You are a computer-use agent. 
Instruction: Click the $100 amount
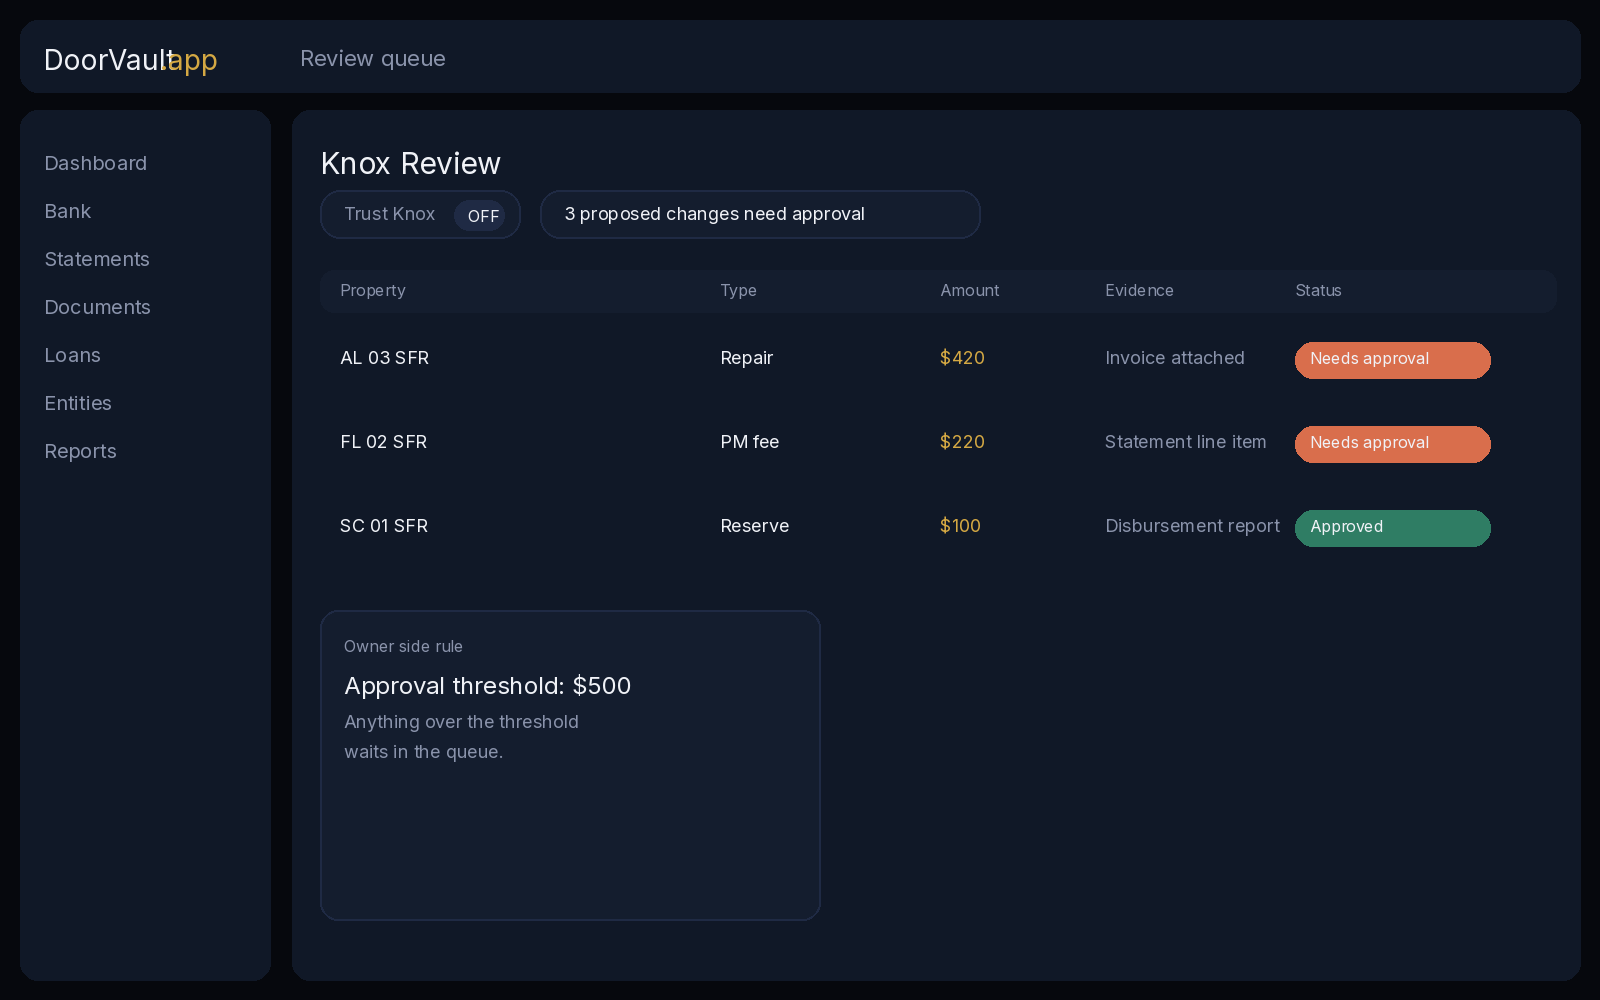[x=960, y=526]
